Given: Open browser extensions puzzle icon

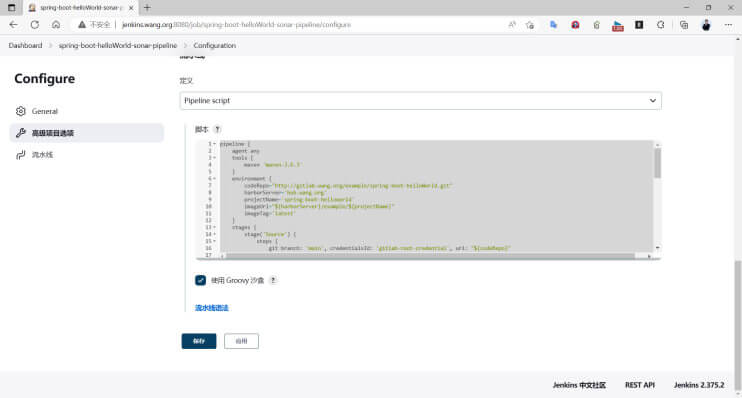Looking at the screenshot, I should click(661, 25).
